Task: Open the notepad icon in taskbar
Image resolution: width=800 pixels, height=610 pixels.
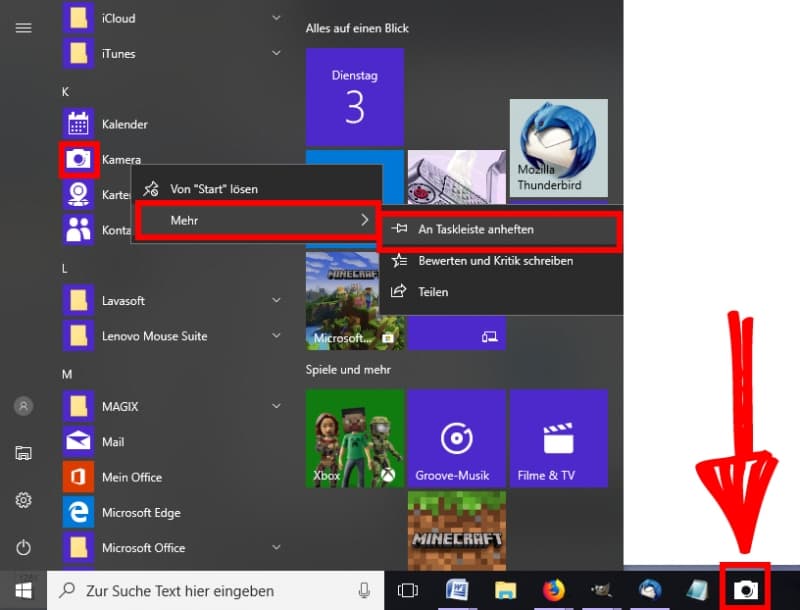Action: [697, 591]
